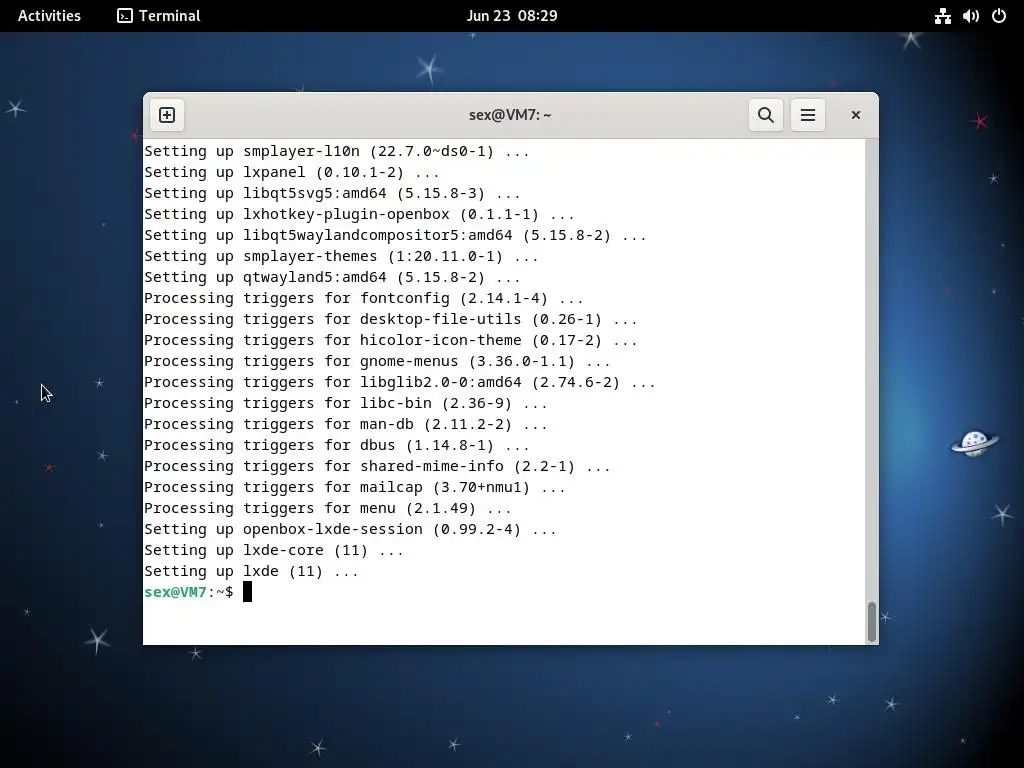Click the gnome-menus triggers line
The image size is (1024, 768).
click(x=377, y=361)
